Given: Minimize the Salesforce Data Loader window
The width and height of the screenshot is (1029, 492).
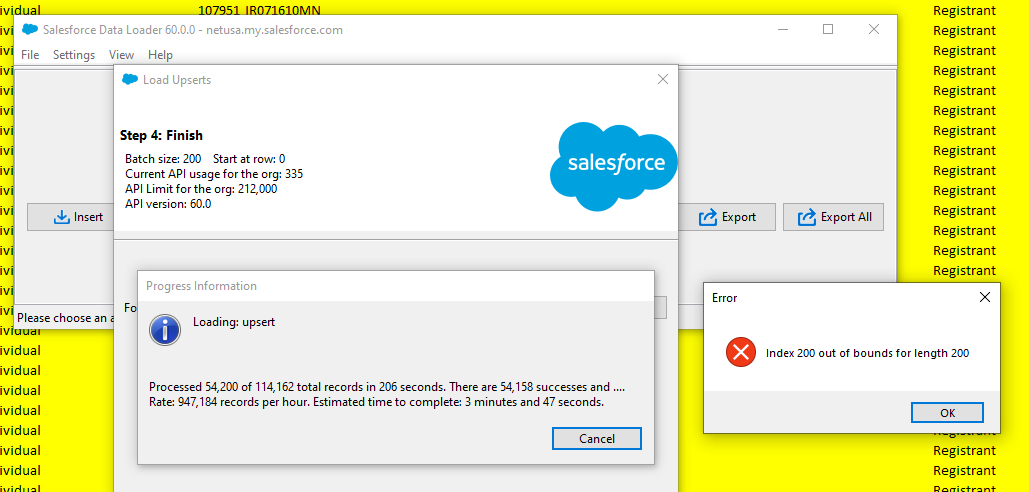Looking at the screenshot, I should click(783, 29).
